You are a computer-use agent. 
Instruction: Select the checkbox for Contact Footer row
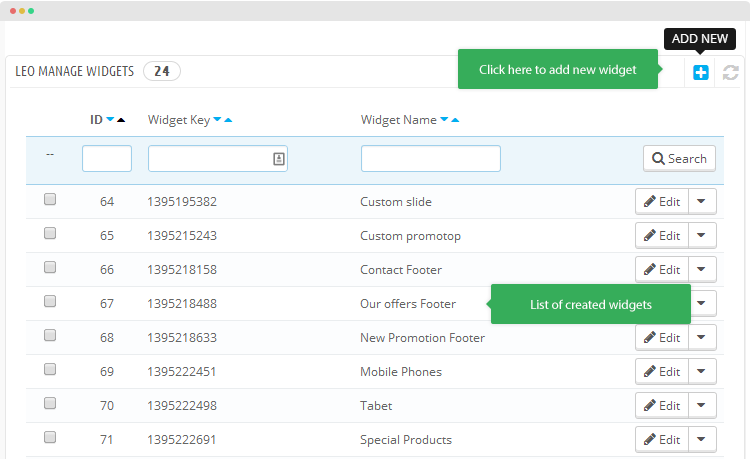[50, 267]
